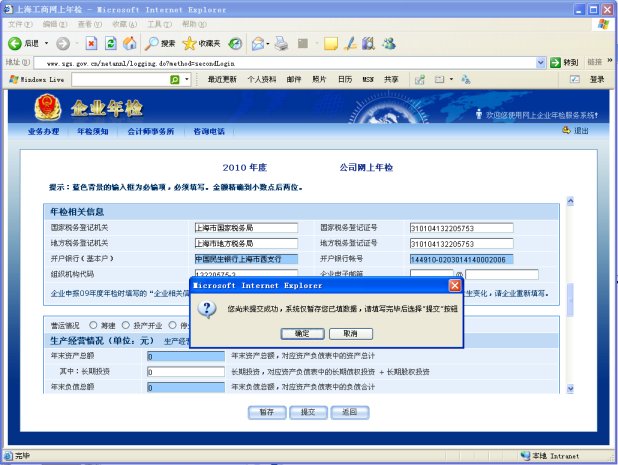Viewport: 618px width, 465px height.
Task: Go to the Home page icon
Action: (x=129, y=44)
